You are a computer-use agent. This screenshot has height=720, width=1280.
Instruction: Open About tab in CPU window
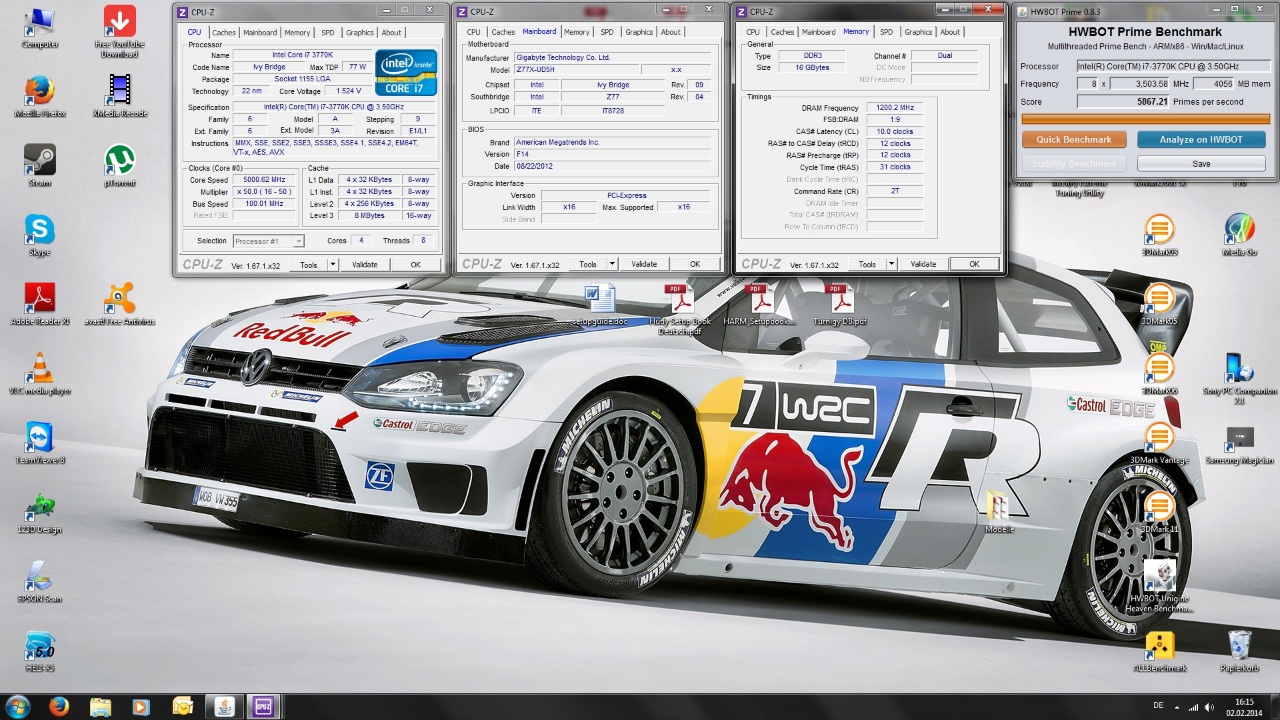coord(391,32)
